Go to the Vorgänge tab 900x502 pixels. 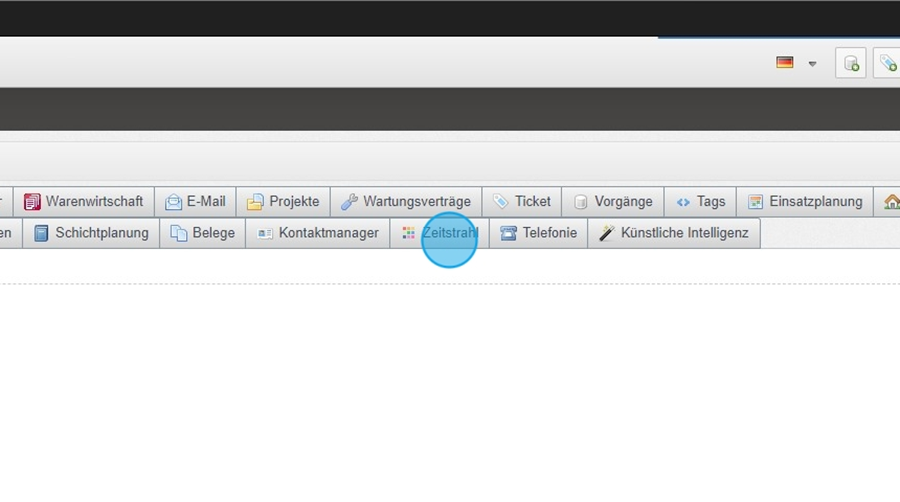click(x=612, y=201)
